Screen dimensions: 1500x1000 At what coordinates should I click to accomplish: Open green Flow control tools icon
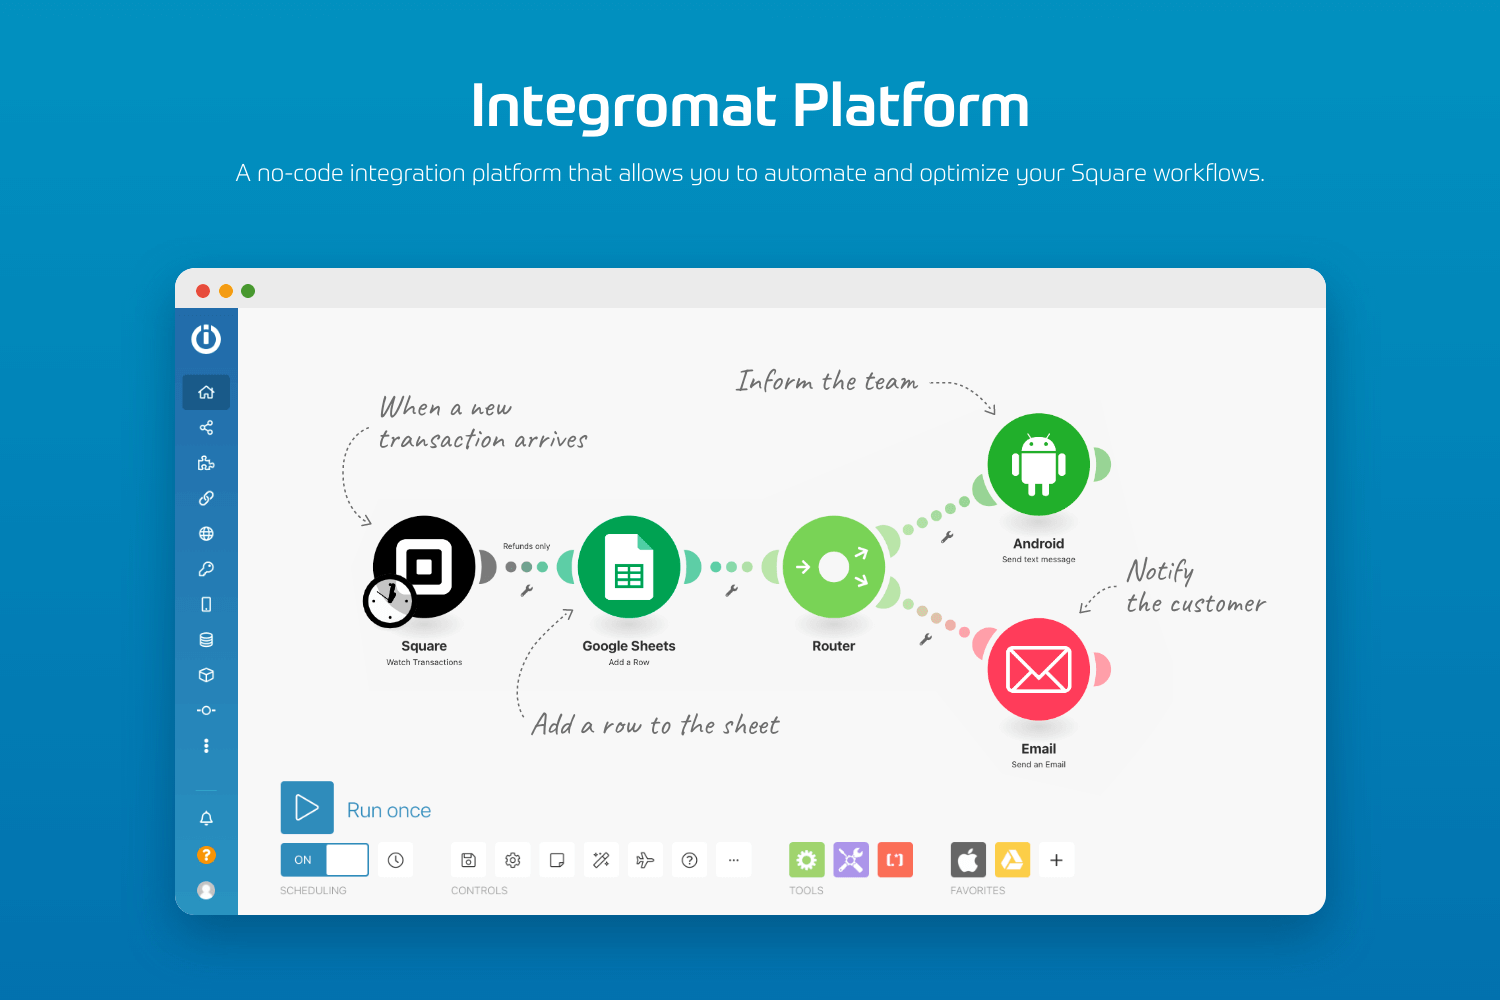(807, 860)
